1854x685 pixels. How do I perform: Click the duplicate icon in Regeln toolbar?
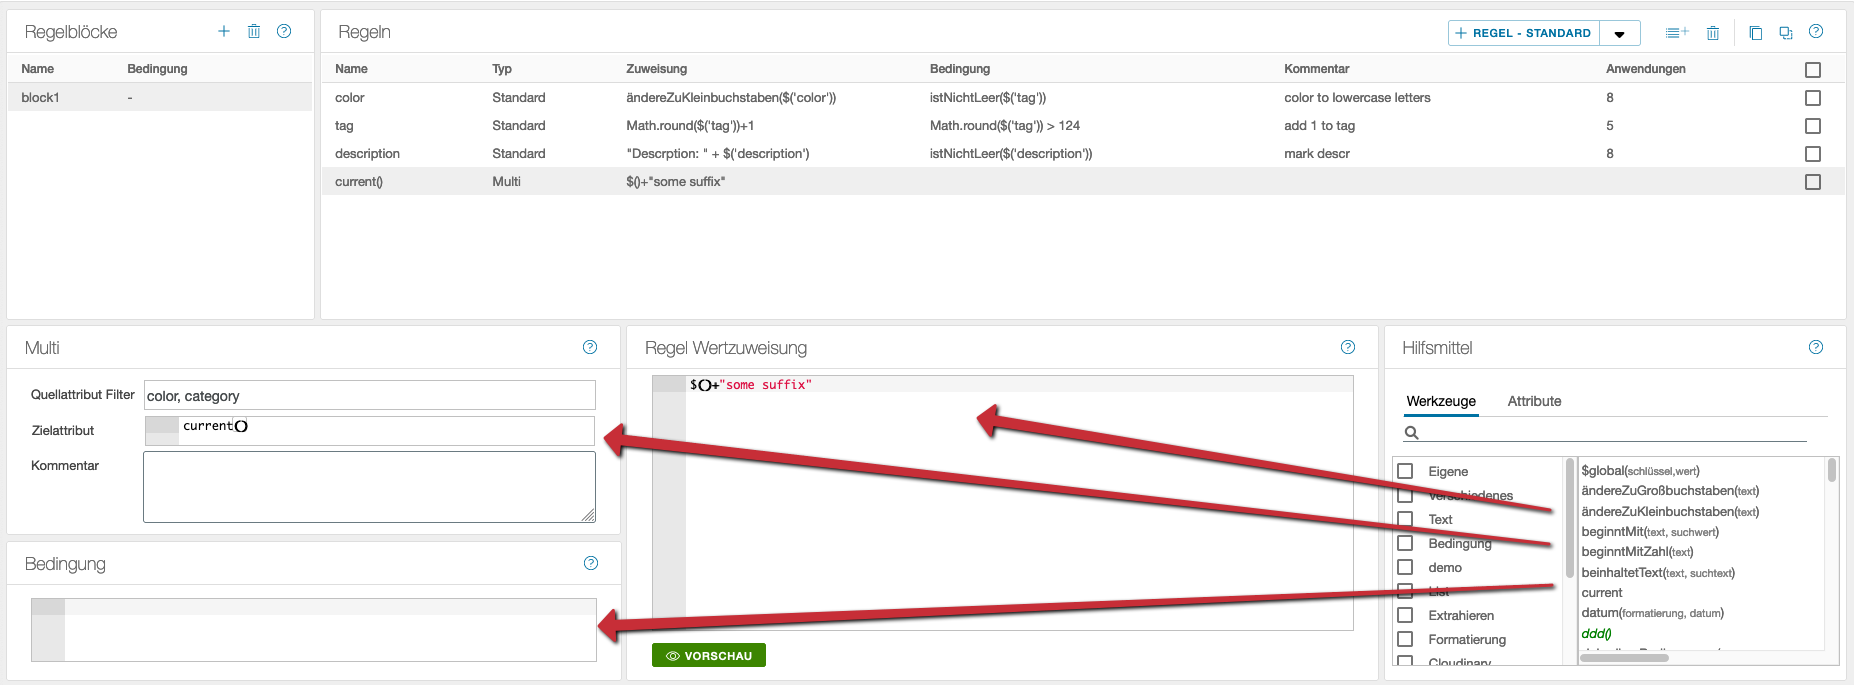pyautogui.click(x=1785, y=33)
